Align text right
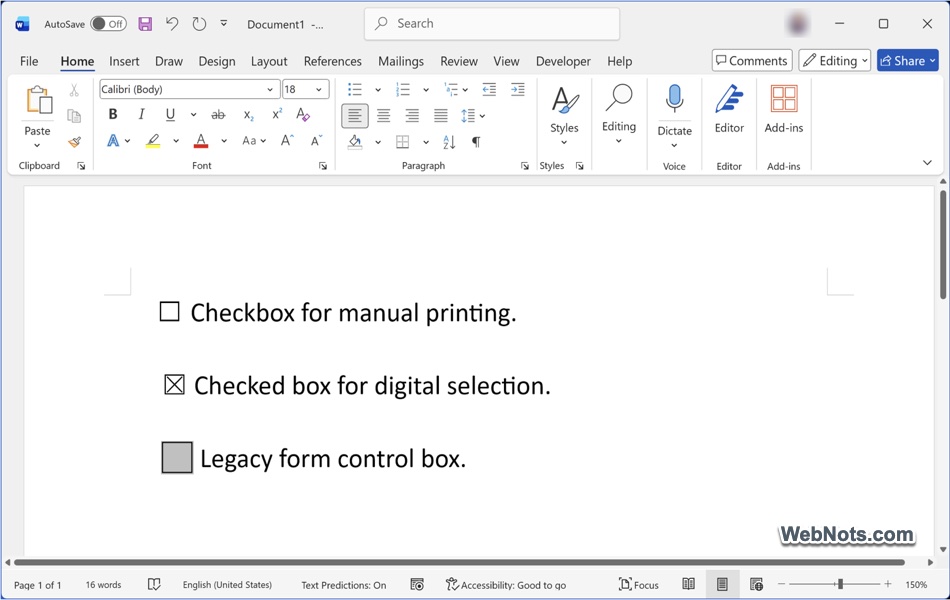950x600 pixels. click(x=412, y=116)
